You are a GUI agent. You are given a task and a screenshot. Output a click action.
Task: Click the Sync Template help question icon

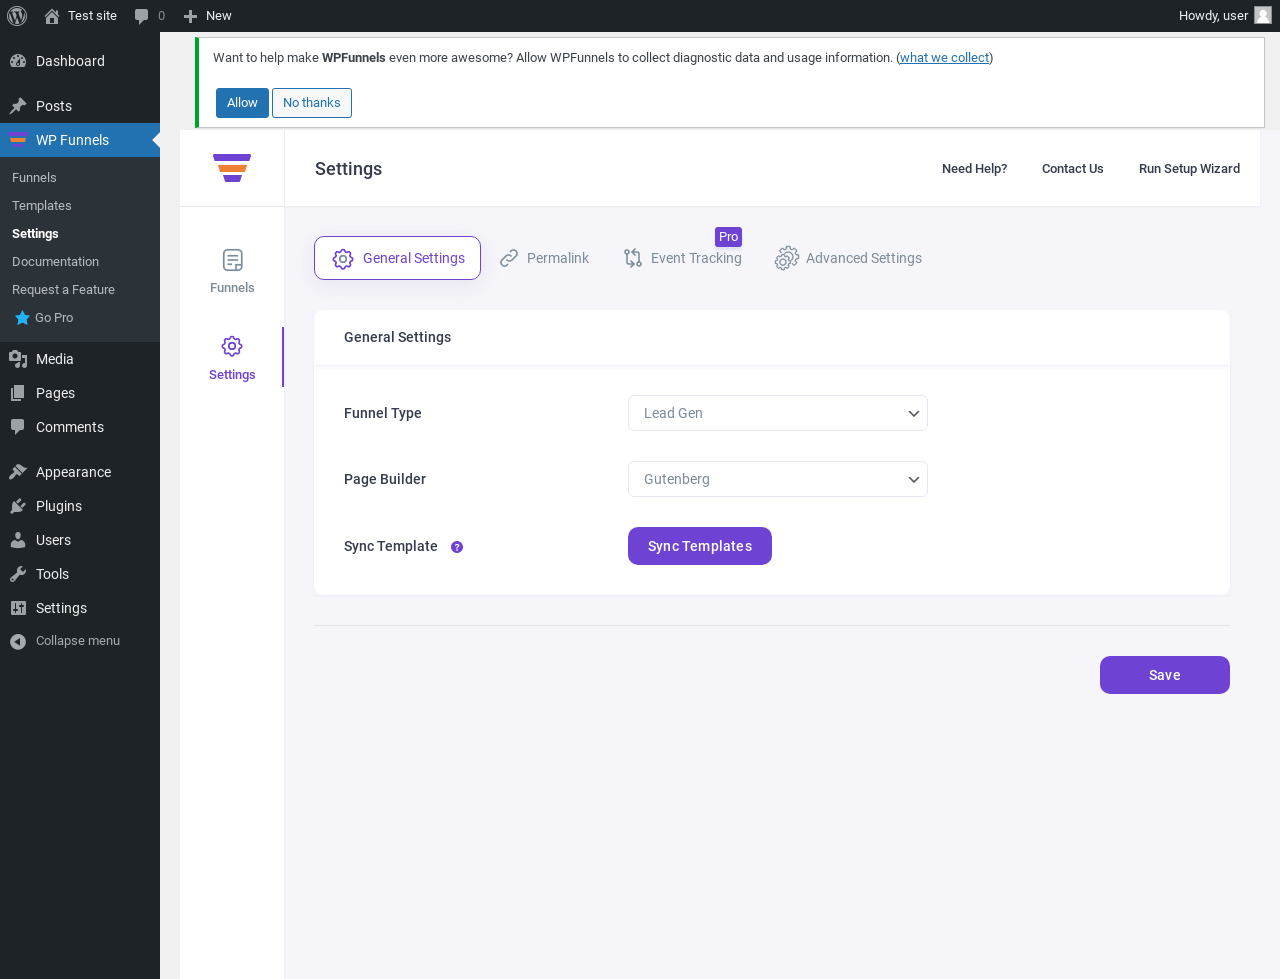click(457, 547)
